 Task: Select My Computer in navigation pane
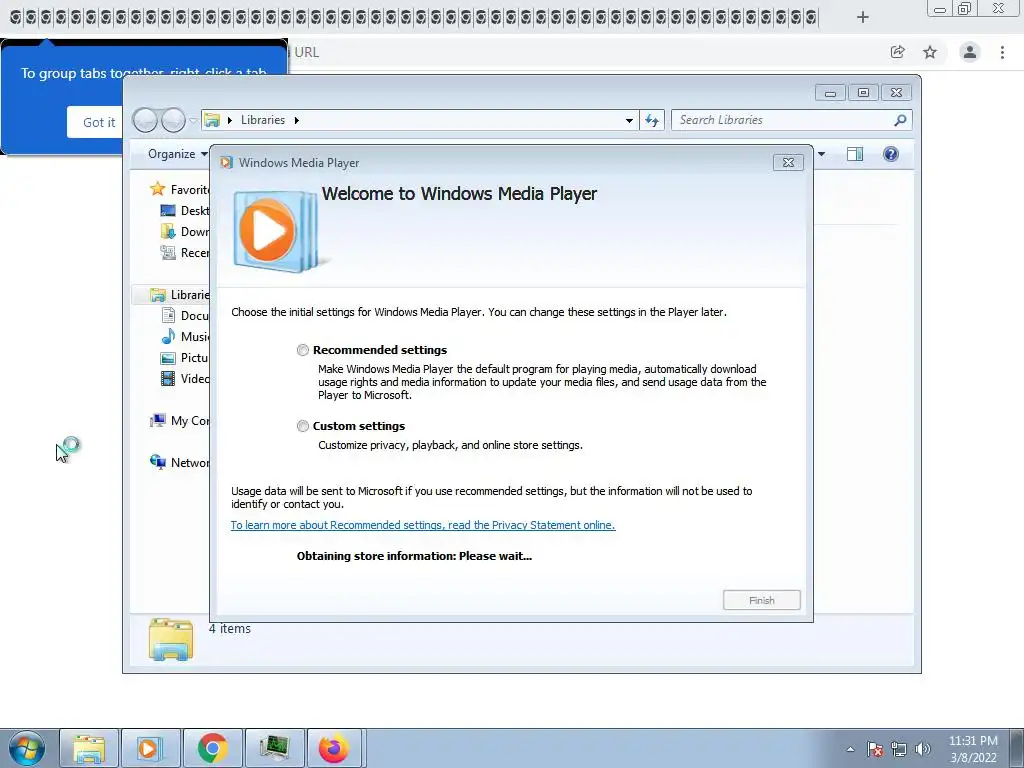180,421
